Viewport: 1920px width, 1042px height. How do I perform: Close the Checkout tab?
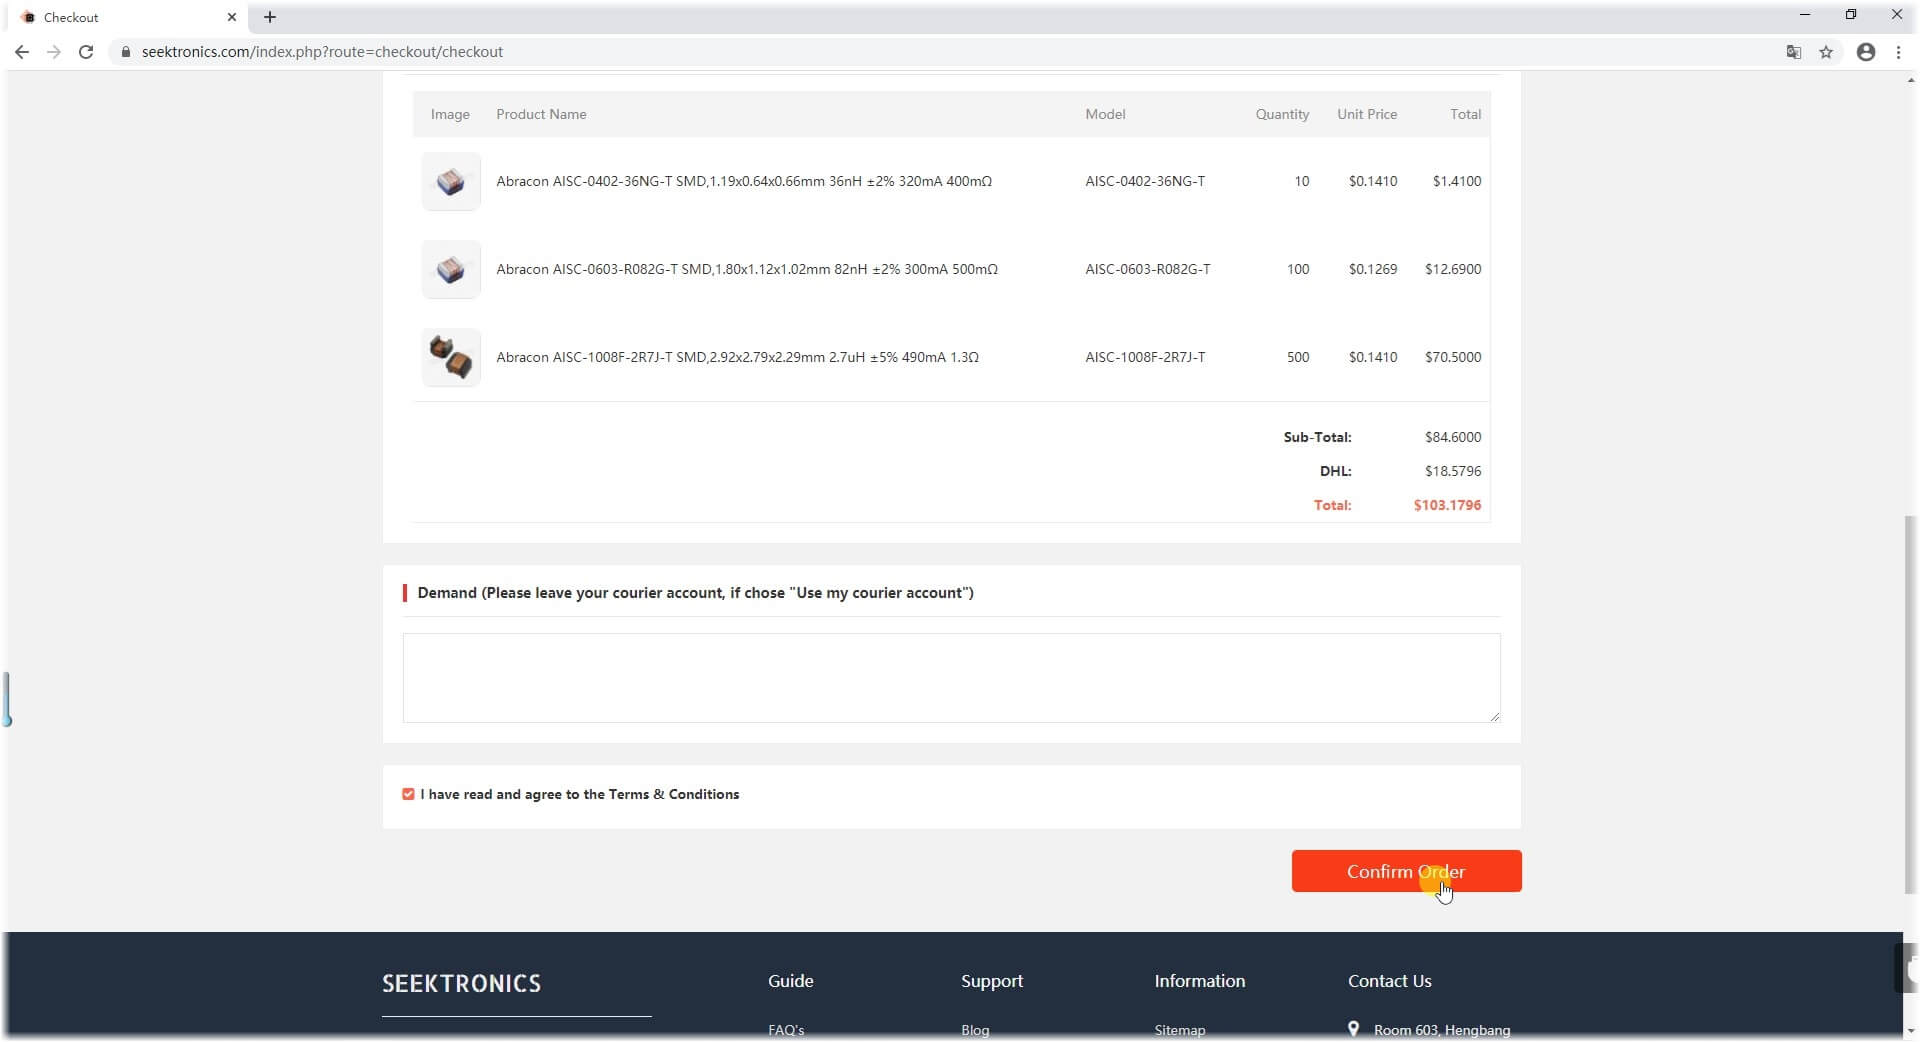coord(232,17)
